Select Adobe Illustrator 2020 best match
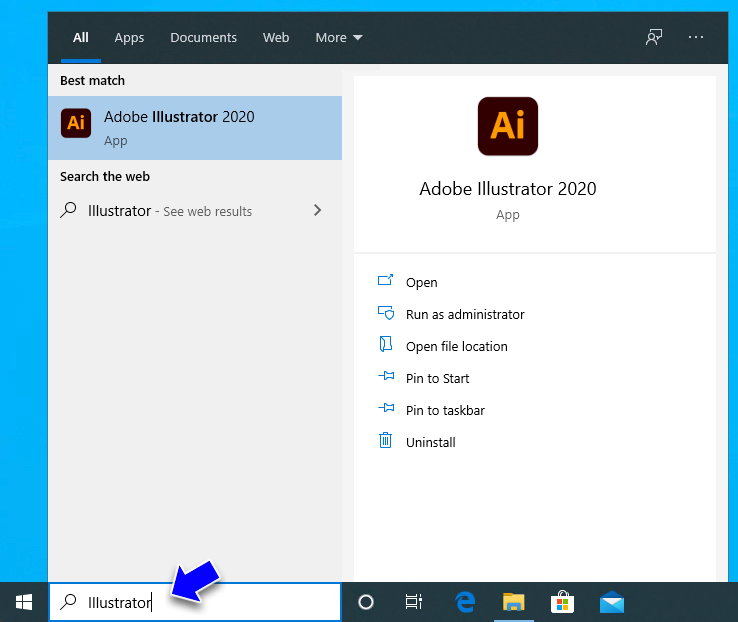The image size is (738, 622). click(x=195, y=128)
